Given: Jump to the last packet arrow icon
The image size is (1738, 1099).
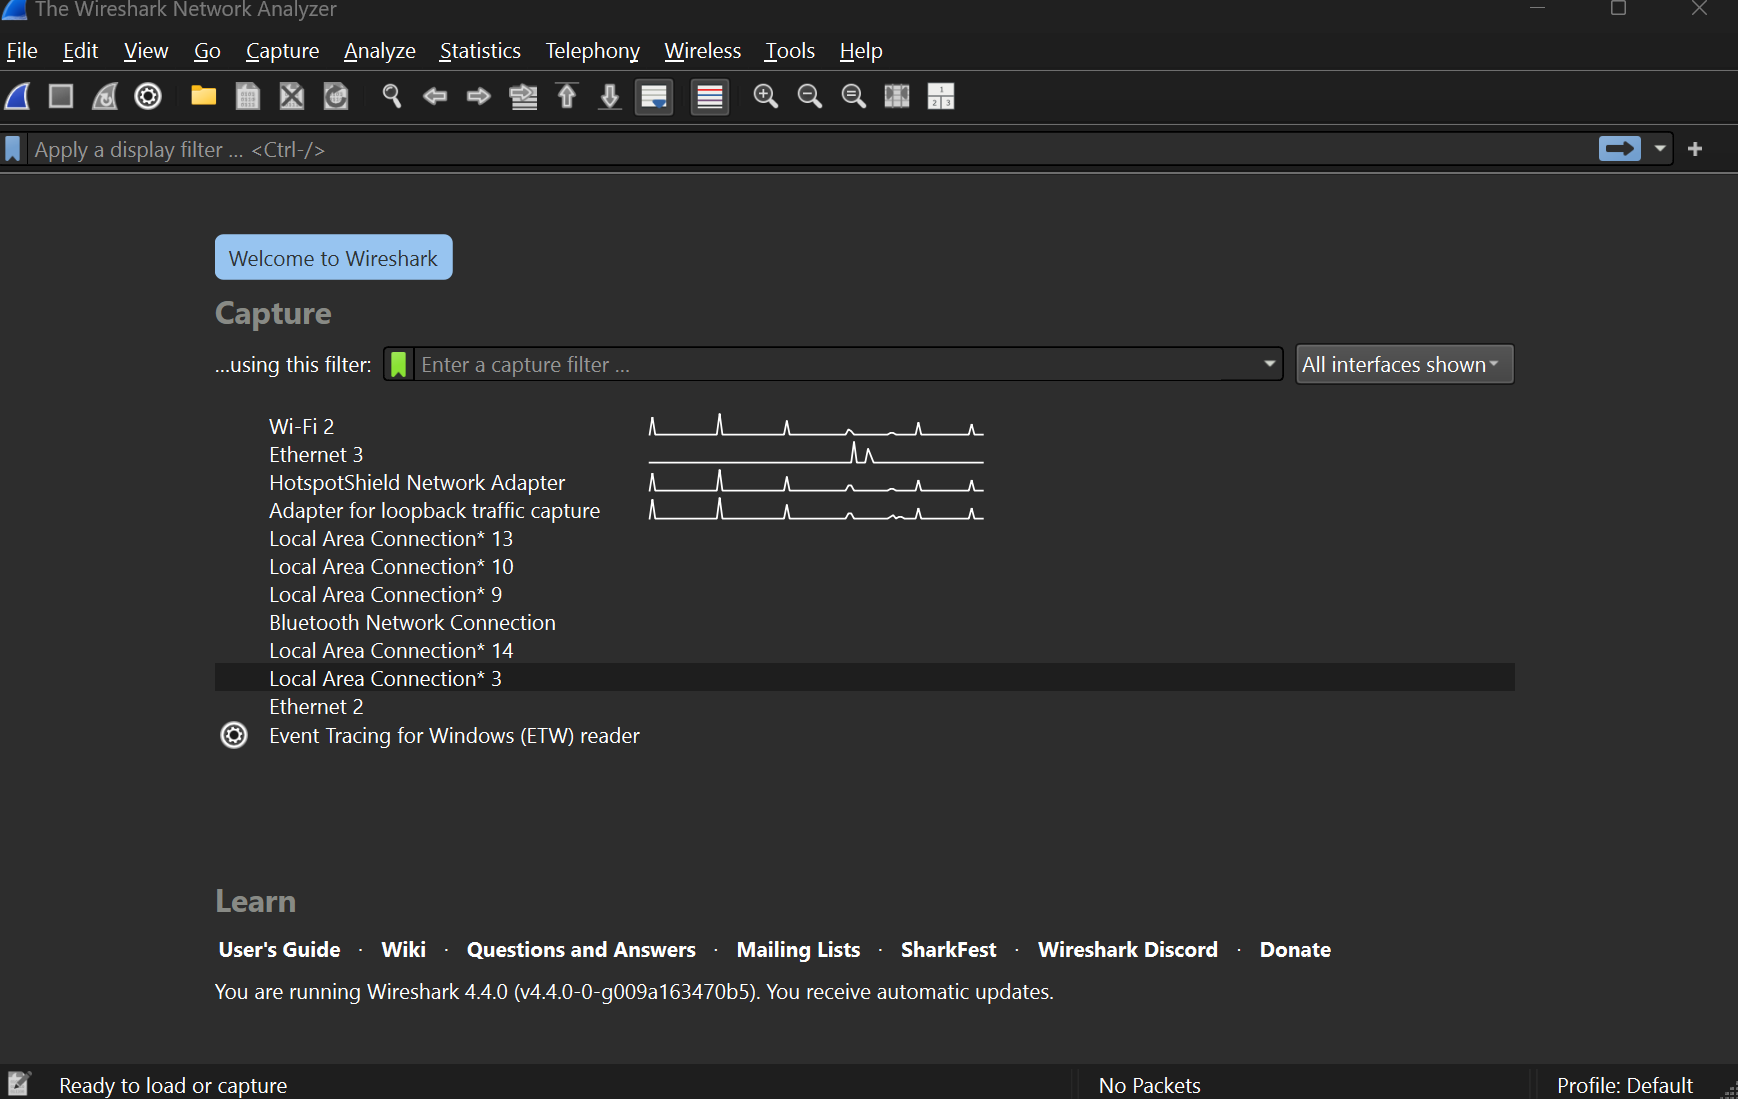Looking at the screenshot, I should tap(610, 96).
